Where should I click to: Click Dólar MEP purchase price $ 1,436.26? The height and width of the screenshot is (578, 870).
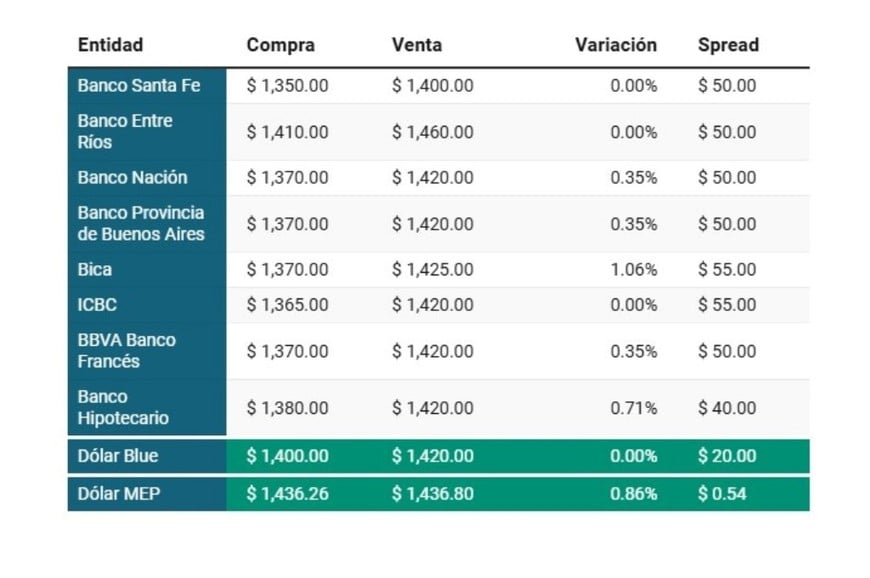(288, 494)
